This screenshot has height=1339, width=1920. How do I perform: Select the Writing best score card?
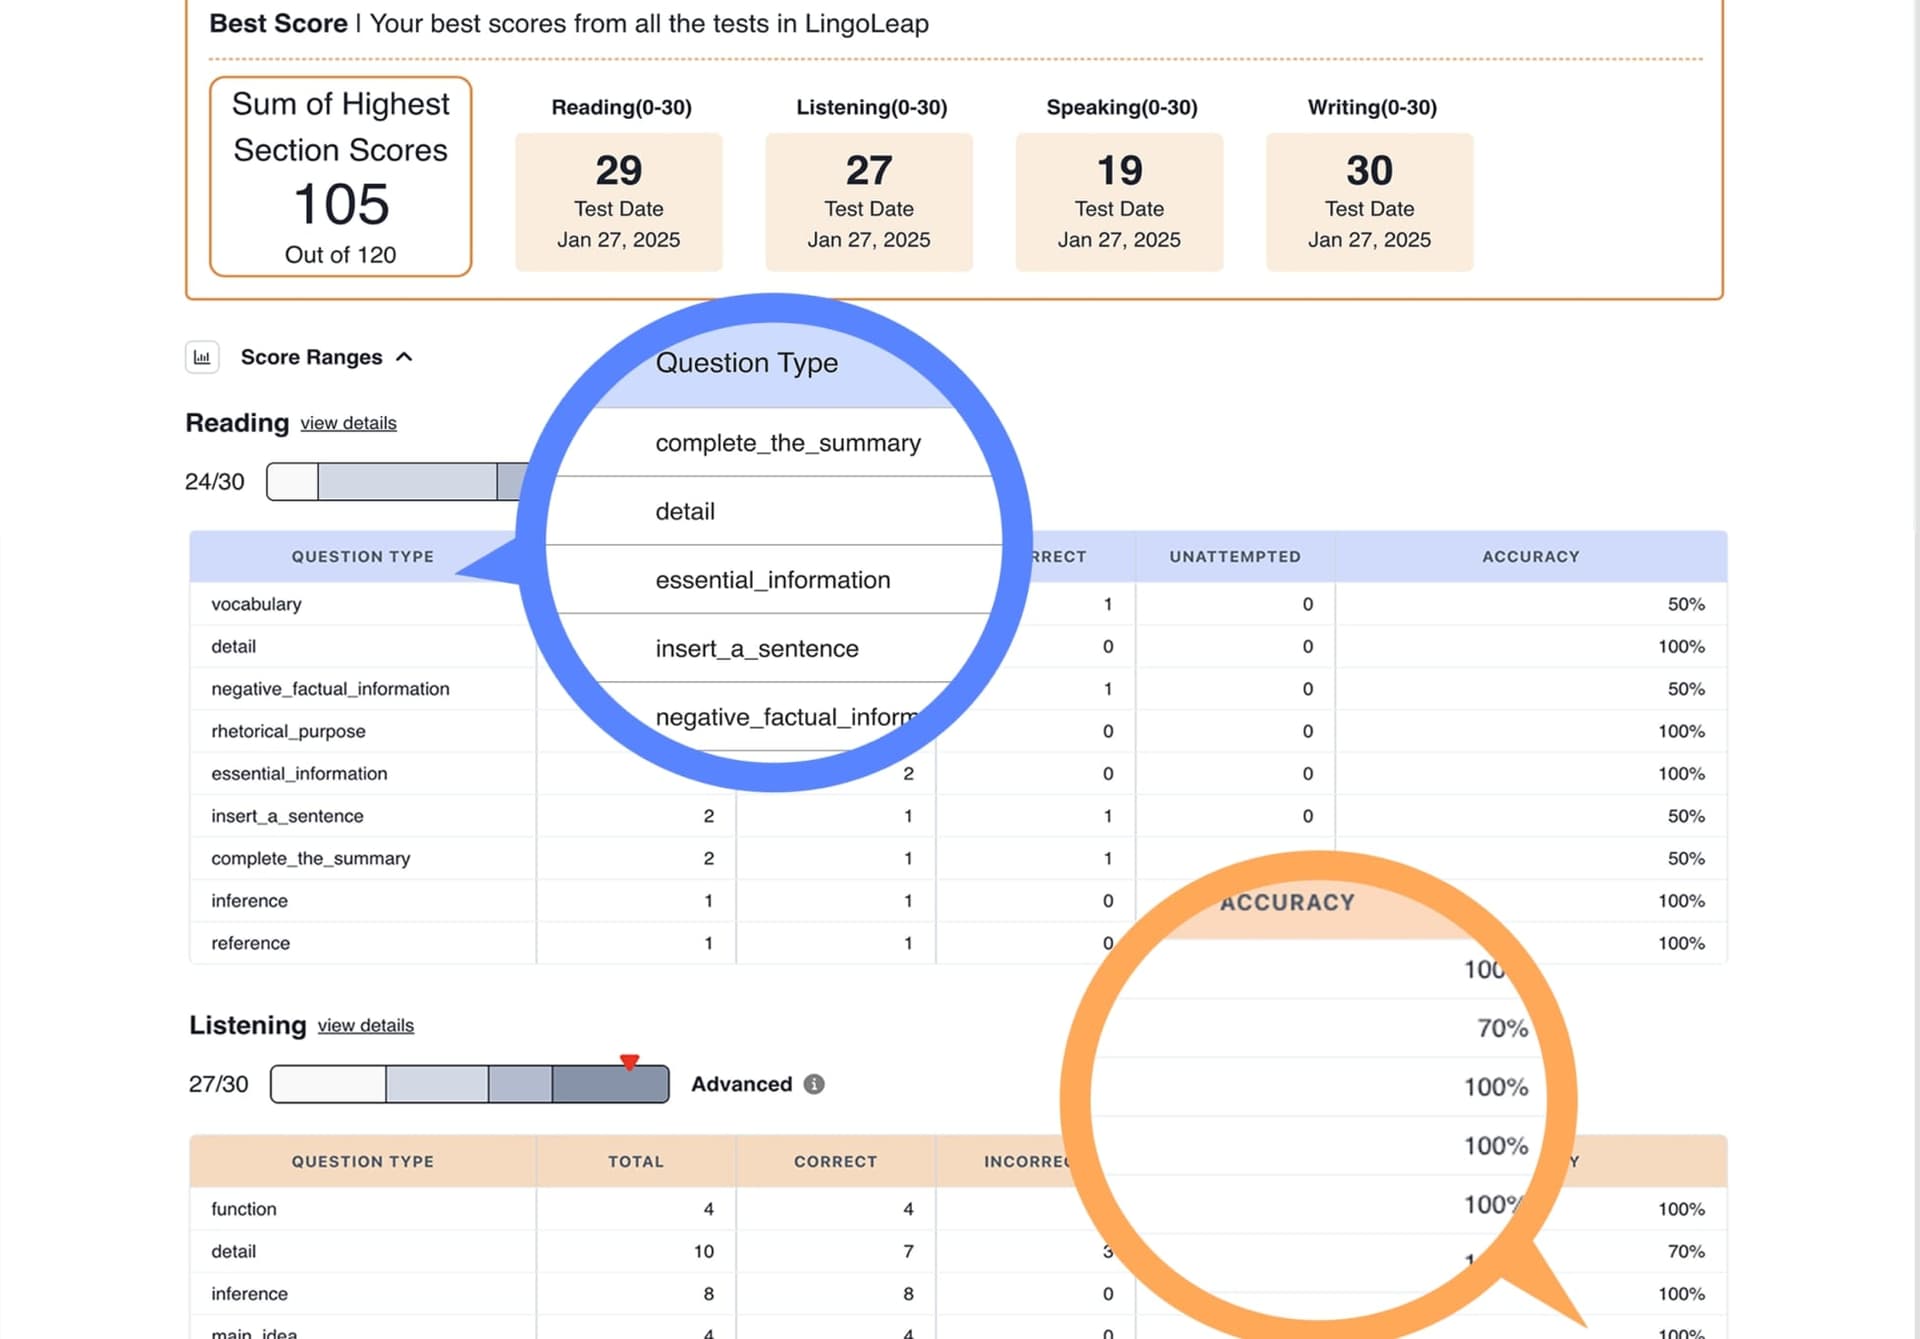[1368, 201]
